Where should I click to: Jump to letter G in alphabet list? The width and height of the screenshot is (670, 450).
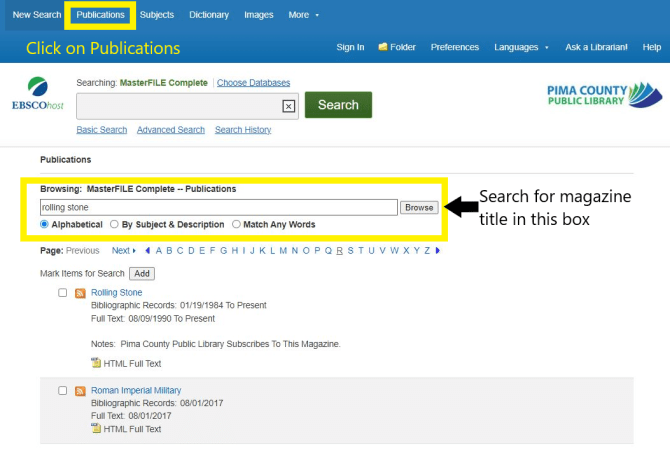223,250
